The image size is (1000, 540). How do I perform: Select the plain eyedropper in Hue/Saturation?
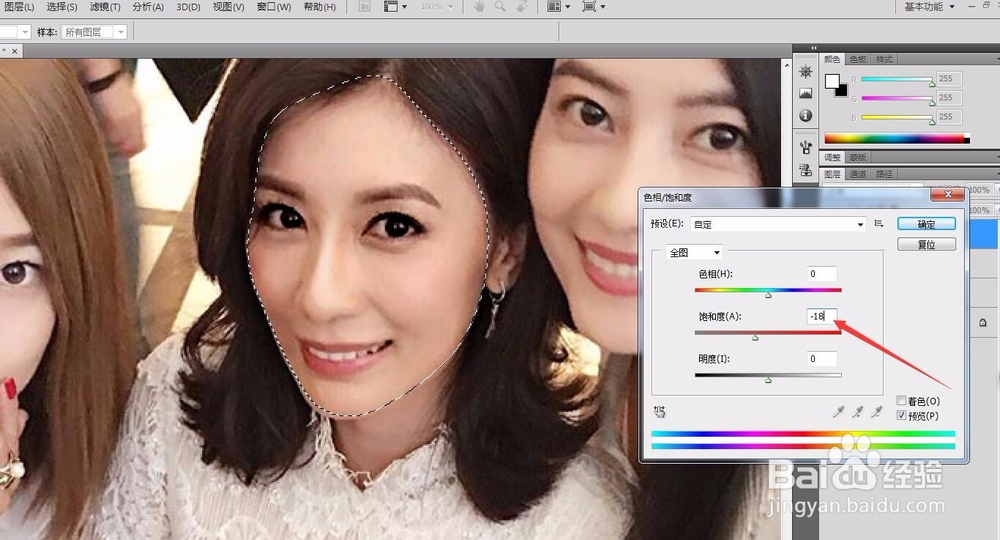point(838,412)
